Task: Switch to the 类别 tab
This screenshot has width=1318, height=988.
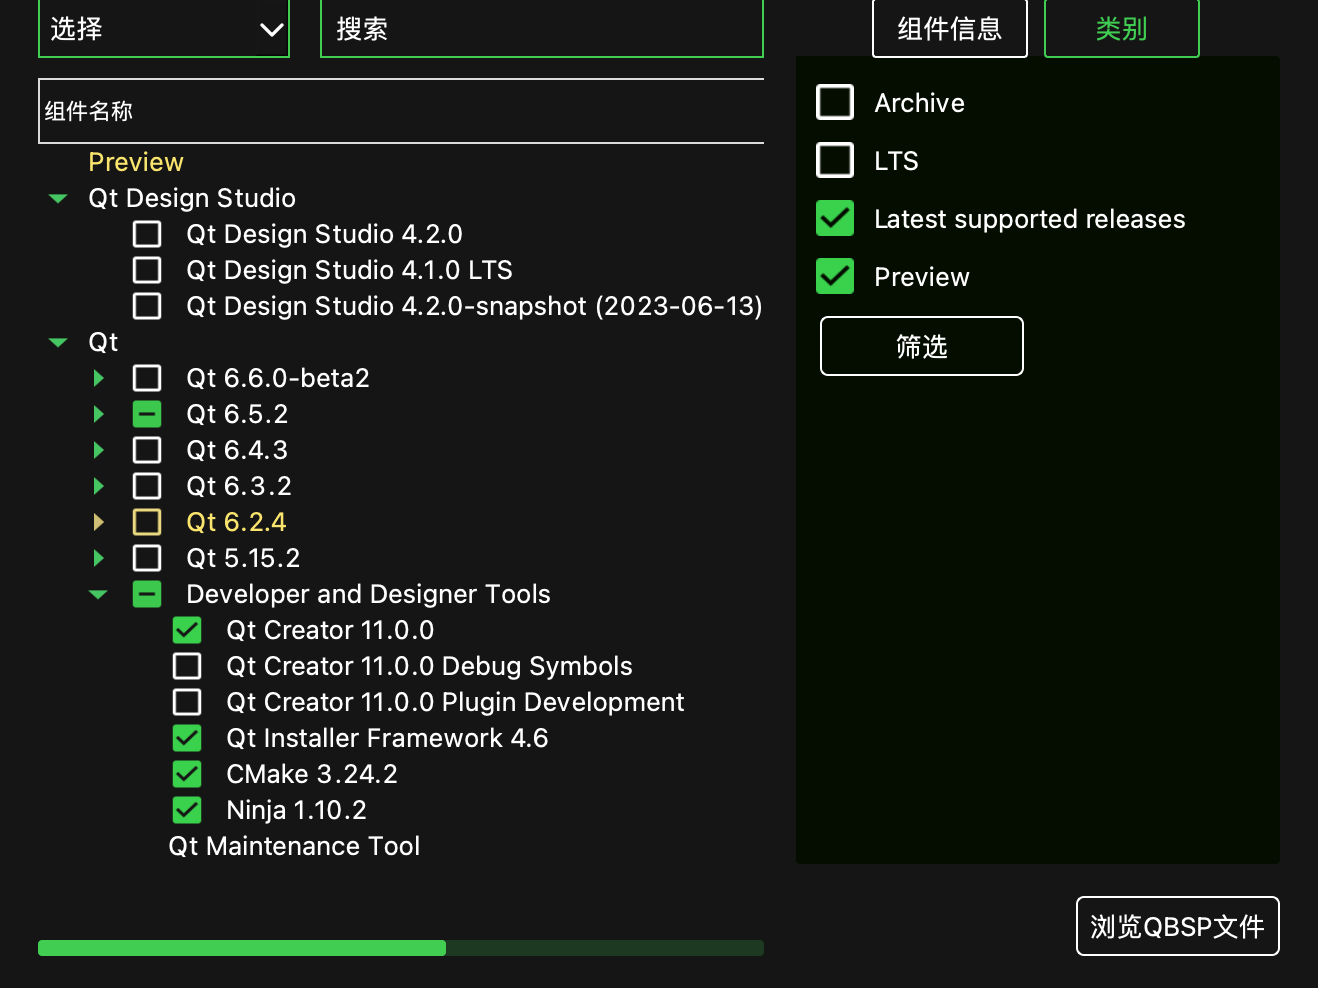Action: [1121, 28]
